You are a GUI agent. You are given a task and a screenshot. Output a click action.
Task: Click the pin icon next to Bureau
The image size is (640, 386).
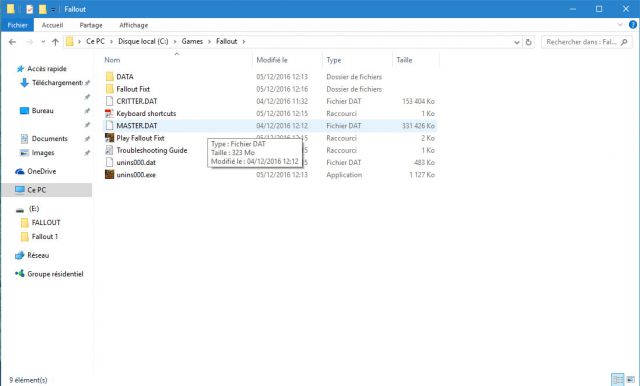87,111
